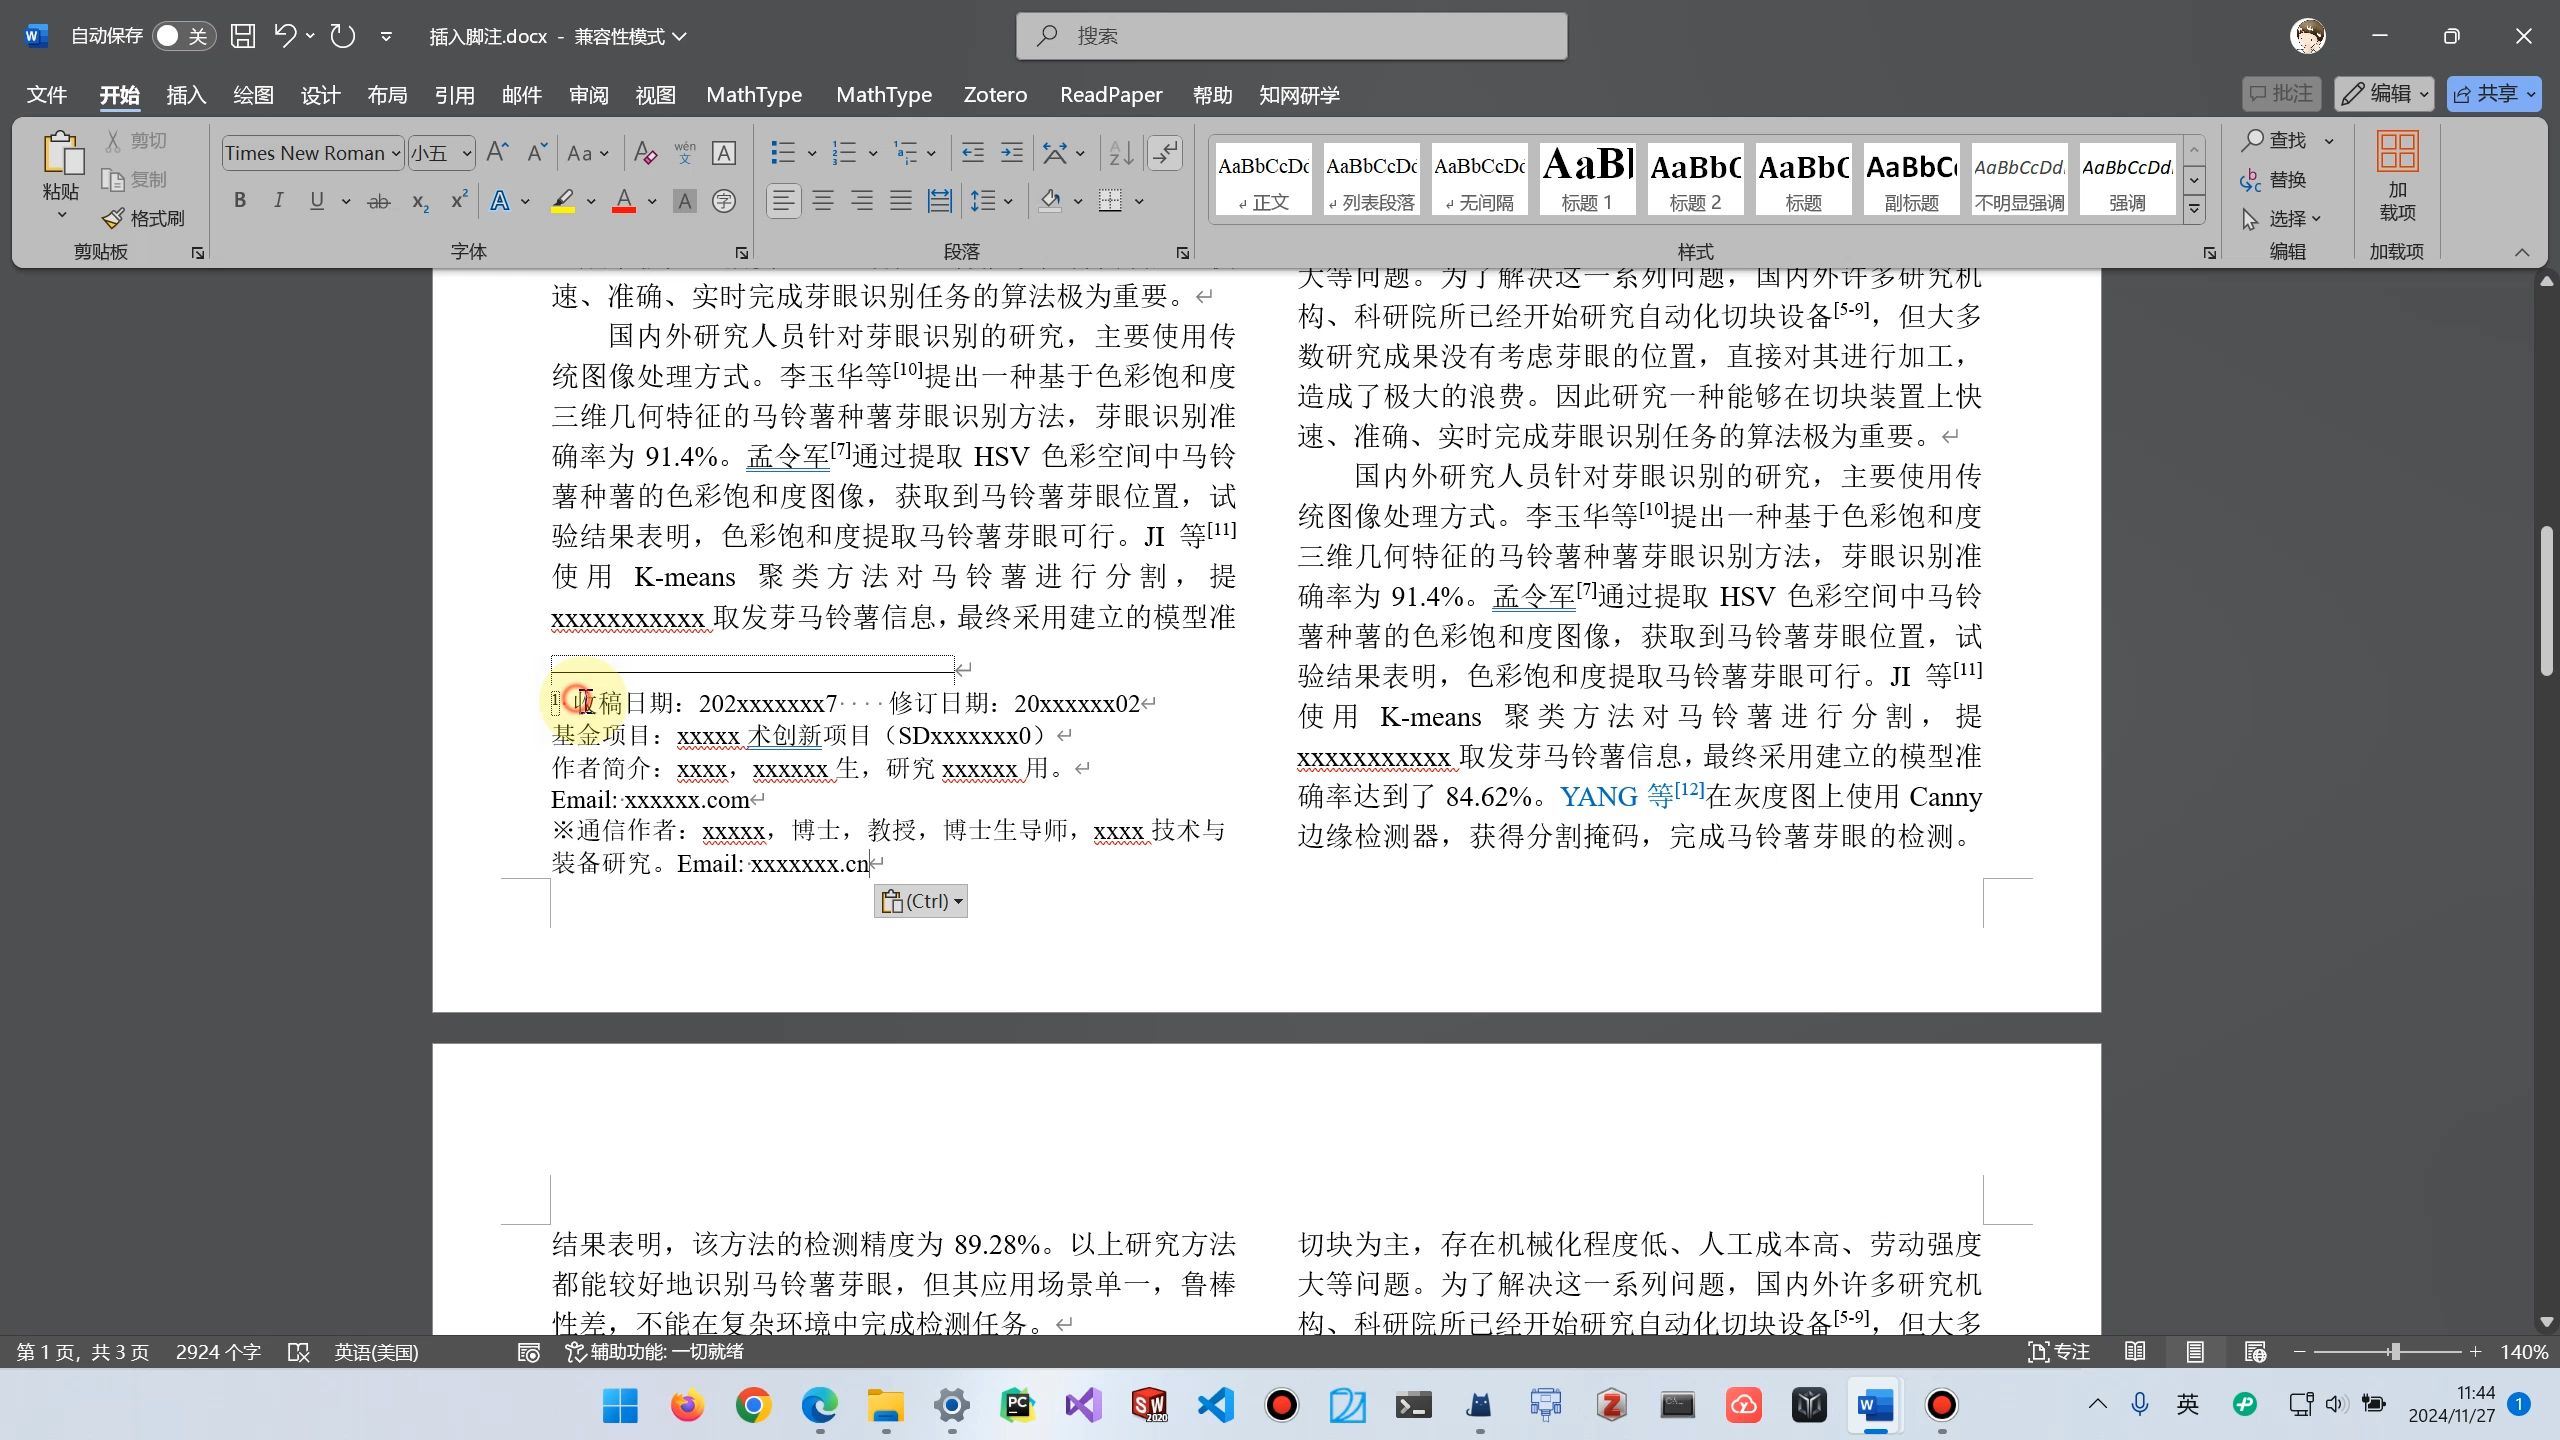
Task: Open the font size dropdown
Action: [468, 153]
